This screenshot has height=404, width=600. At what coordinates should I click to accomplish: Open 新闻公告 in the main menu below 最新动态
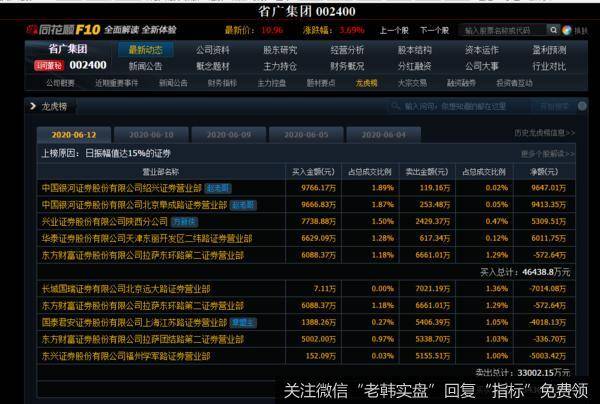pos(146,66)
